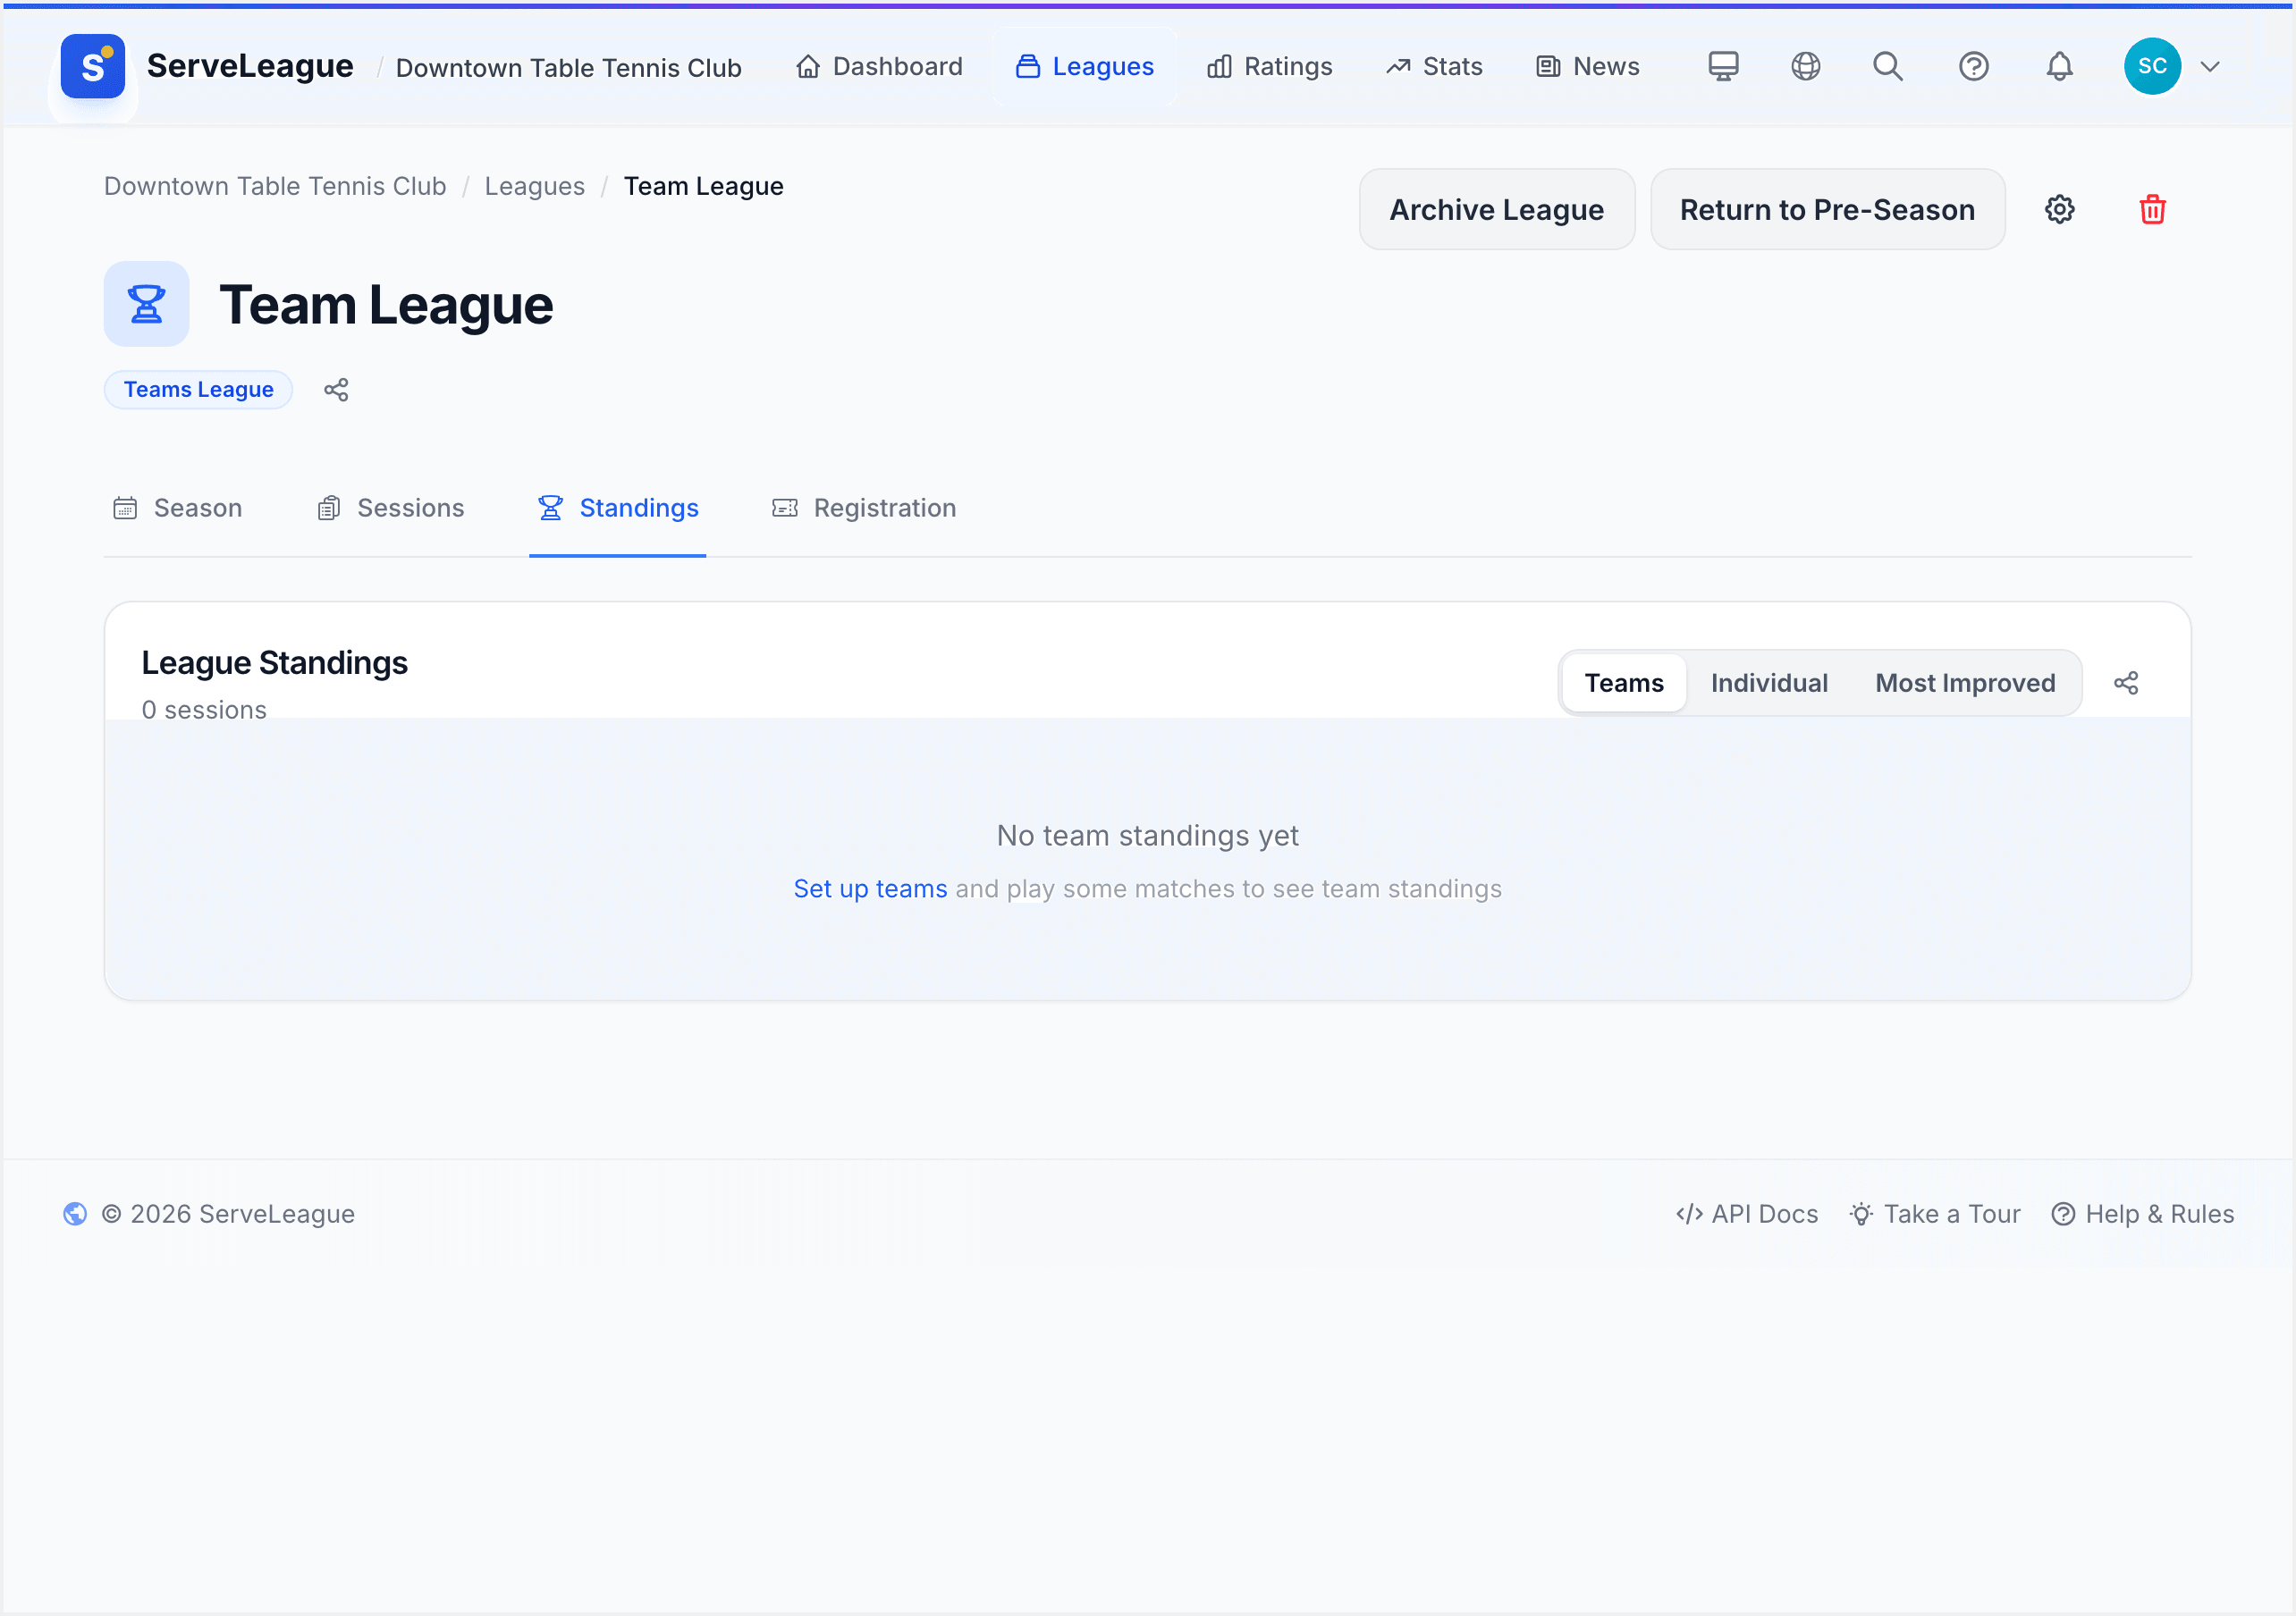Screen dimensions: 2296x1616
Task: Click Take a Tour in footer
Action: pyautogui.click(x=1935, y=1214)
